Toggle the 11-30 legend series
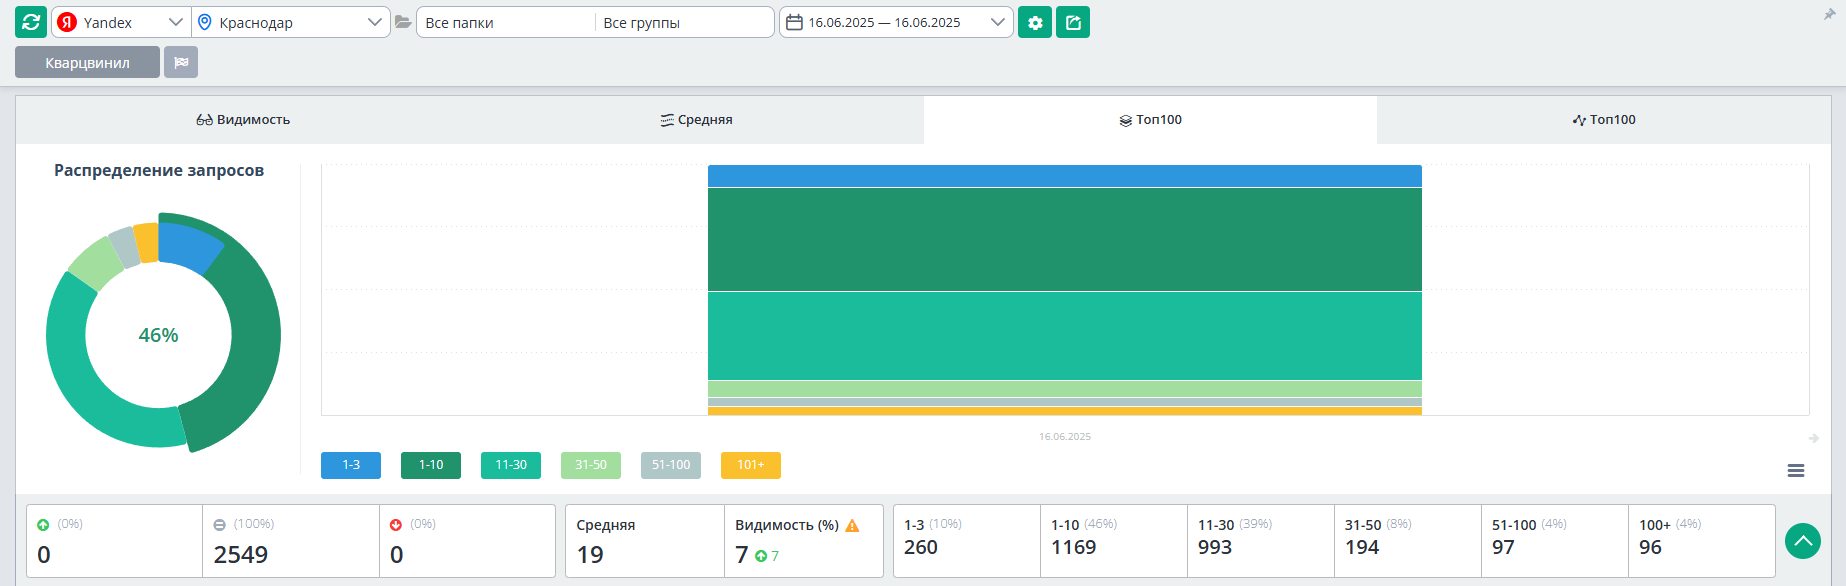The image size is (1846, 586). [511, 465]
